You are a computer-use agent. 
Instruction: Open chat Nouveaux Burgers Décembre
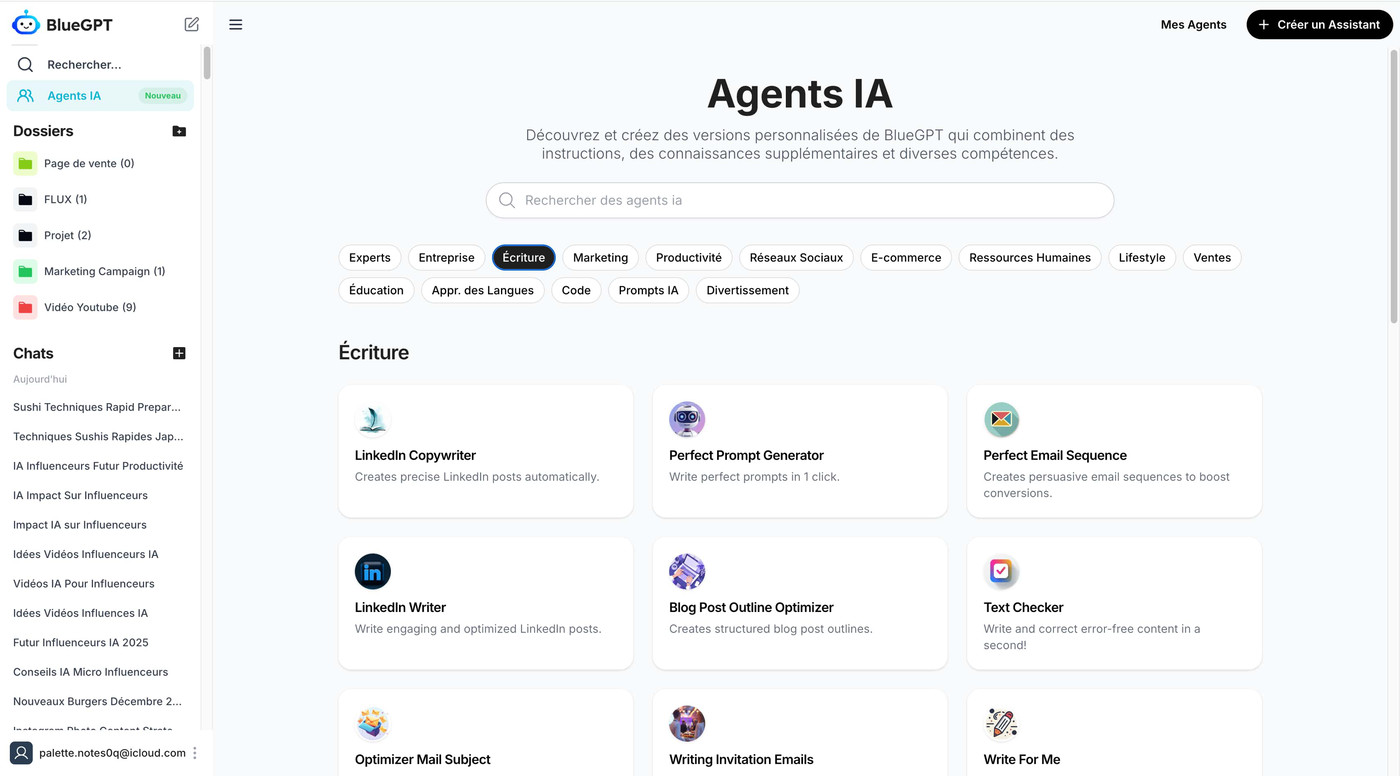[97, 701]
